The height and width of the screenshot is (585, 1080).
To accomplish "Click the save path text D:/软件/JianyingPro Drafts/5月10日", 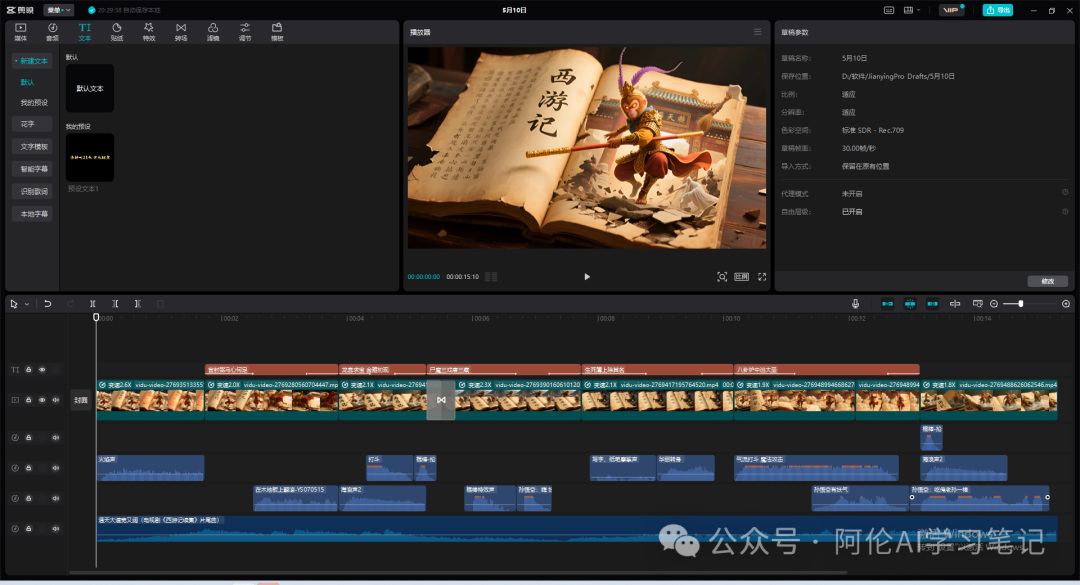I will point(897,76).
